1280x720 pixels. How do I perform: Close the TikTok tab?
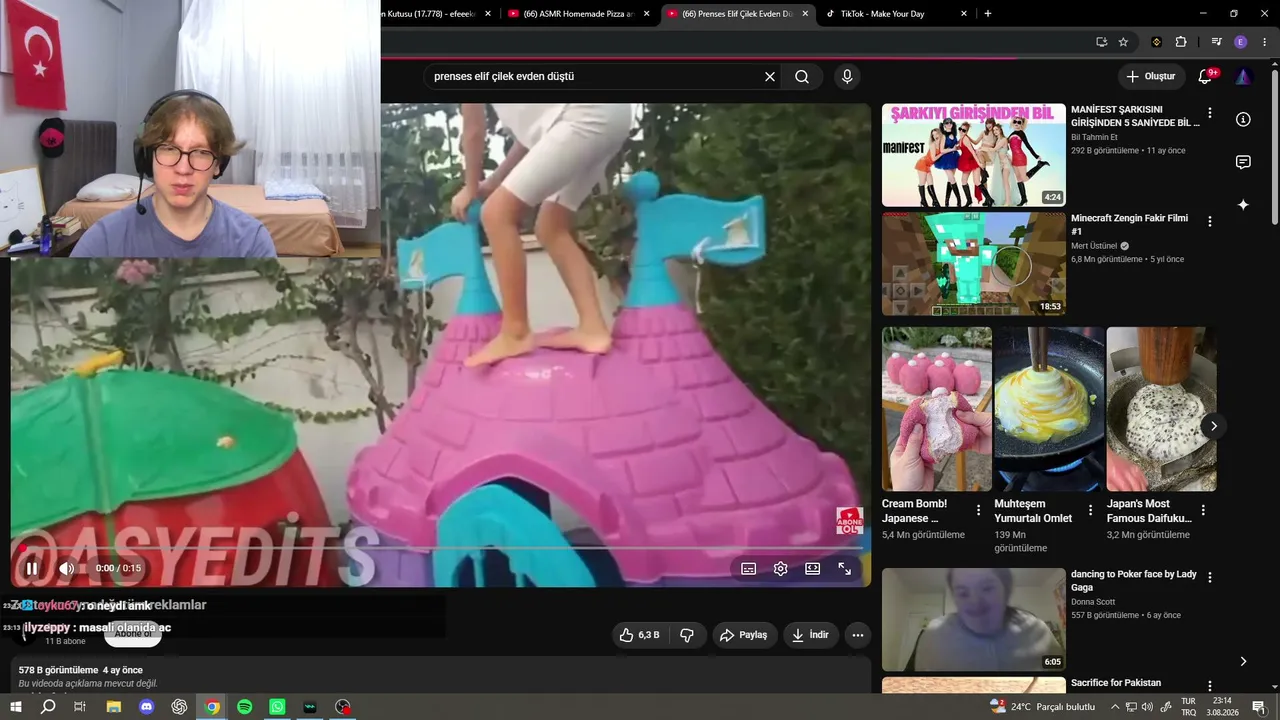click(964, 14)
